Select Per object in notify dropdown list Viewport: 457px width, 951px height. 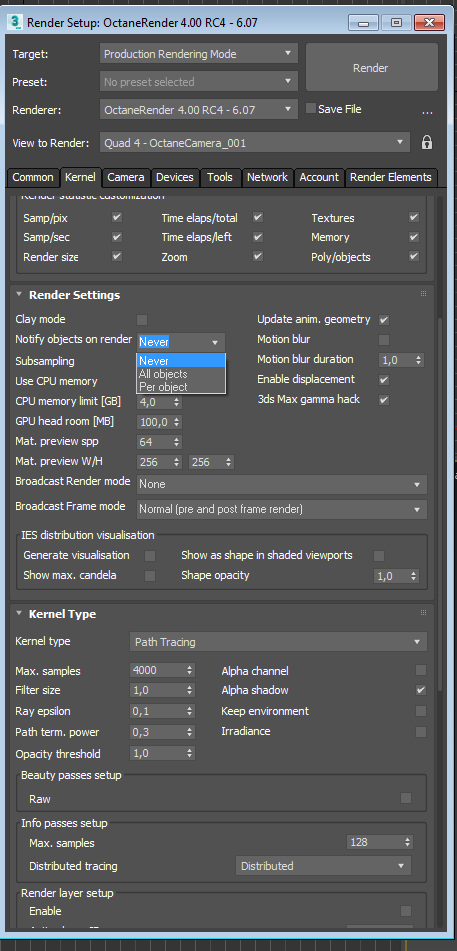tap(181, 386)
